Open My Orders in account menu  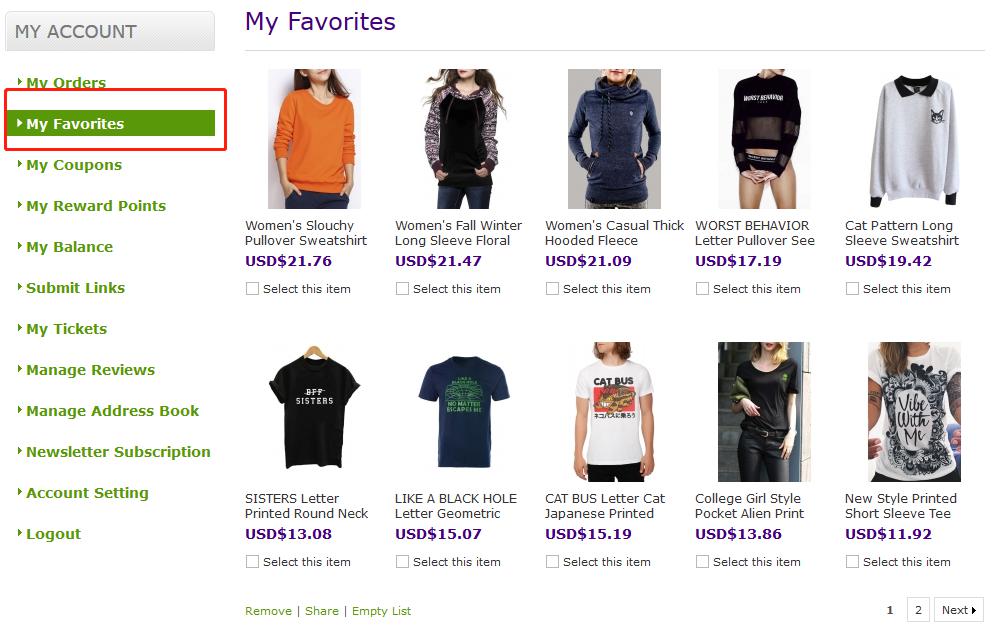[66, 83]
